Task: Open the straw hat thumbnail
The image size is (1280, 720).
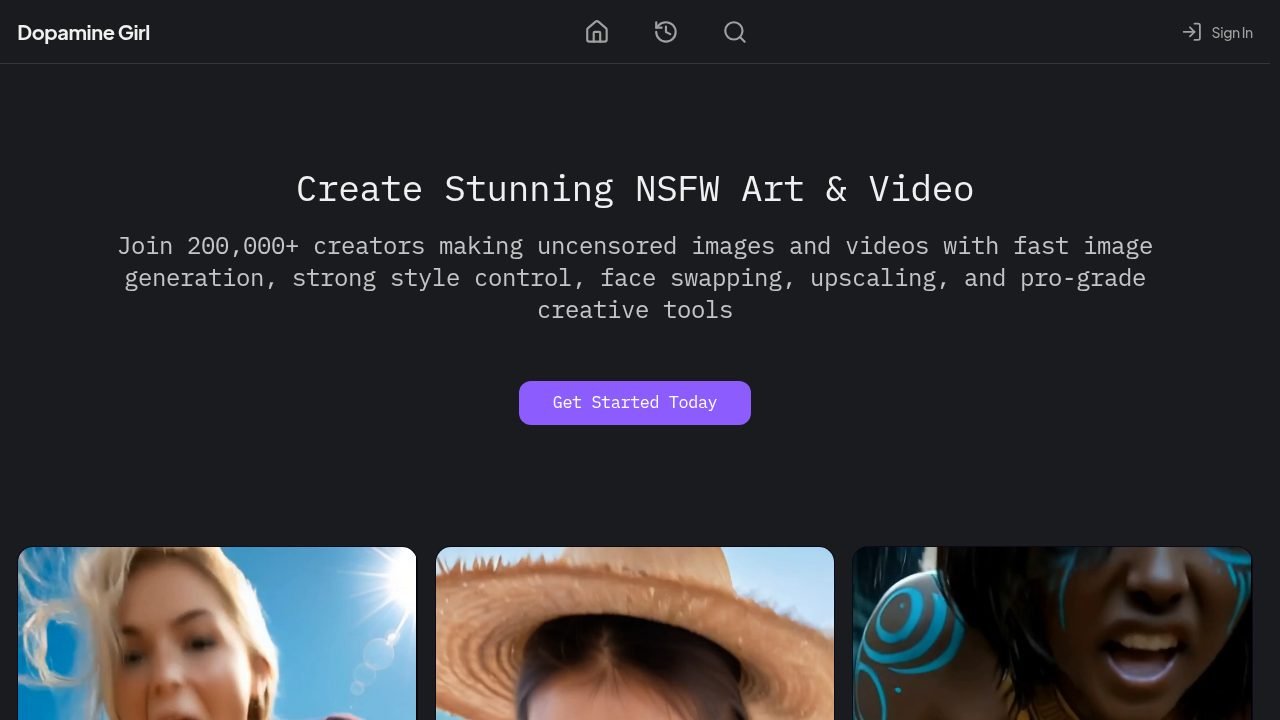Action: tap(635, 633)
